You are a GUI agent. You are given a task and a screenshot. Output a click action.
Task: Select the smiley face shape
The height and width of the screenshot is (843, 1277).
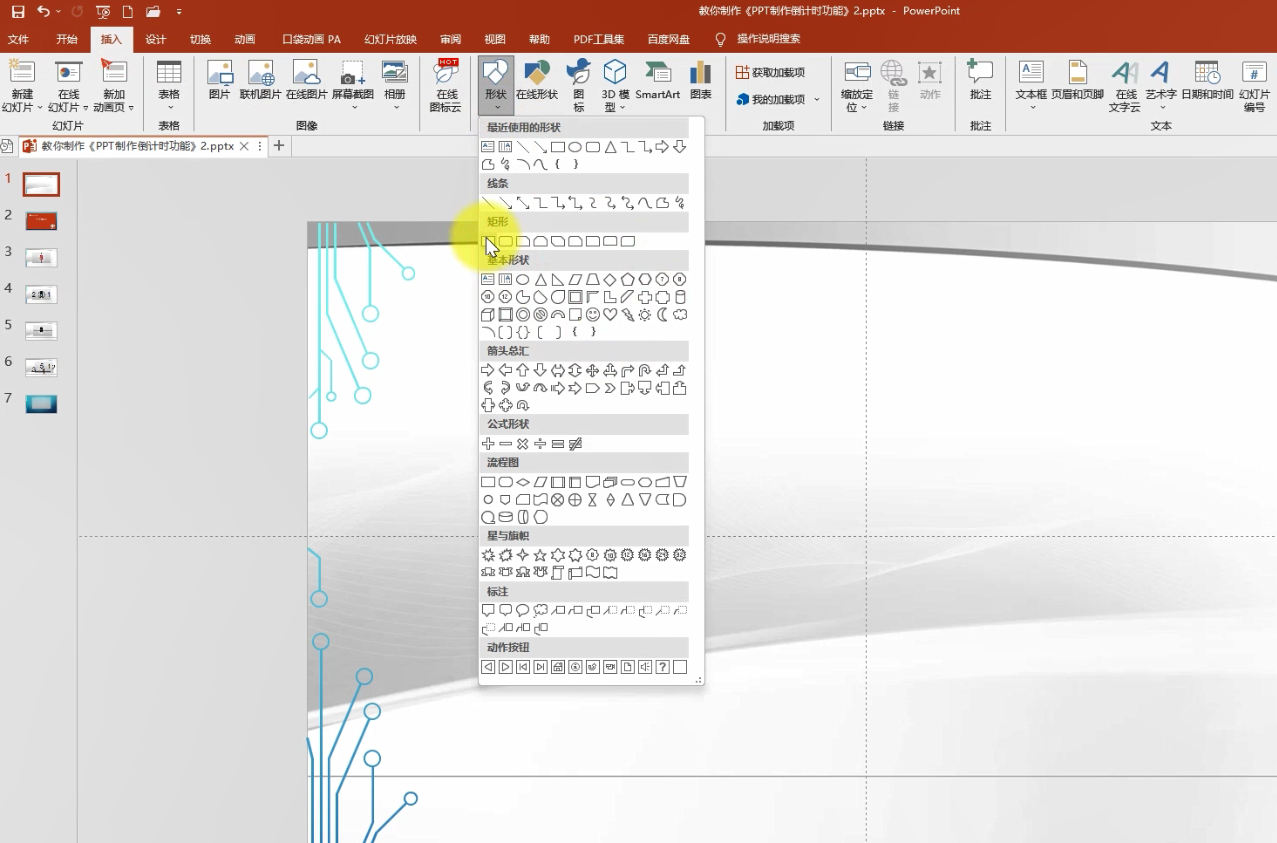[593, 315]
